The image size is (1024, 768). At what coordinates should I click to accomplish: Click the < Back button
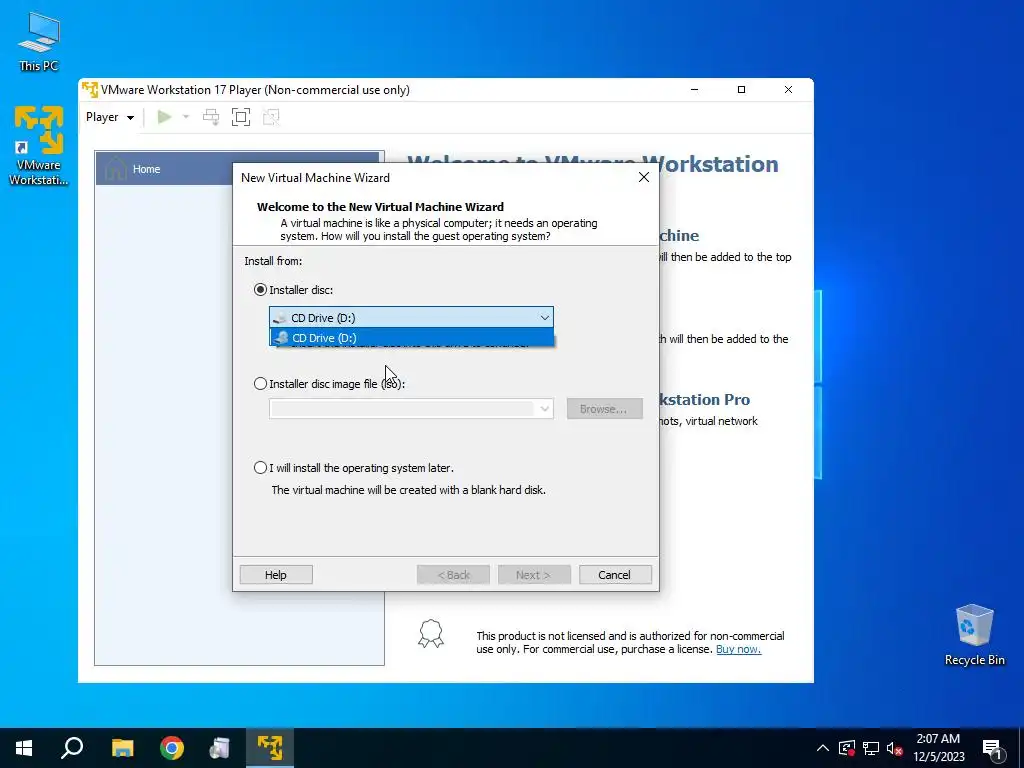pyautogui.click(x=453, y=575)
